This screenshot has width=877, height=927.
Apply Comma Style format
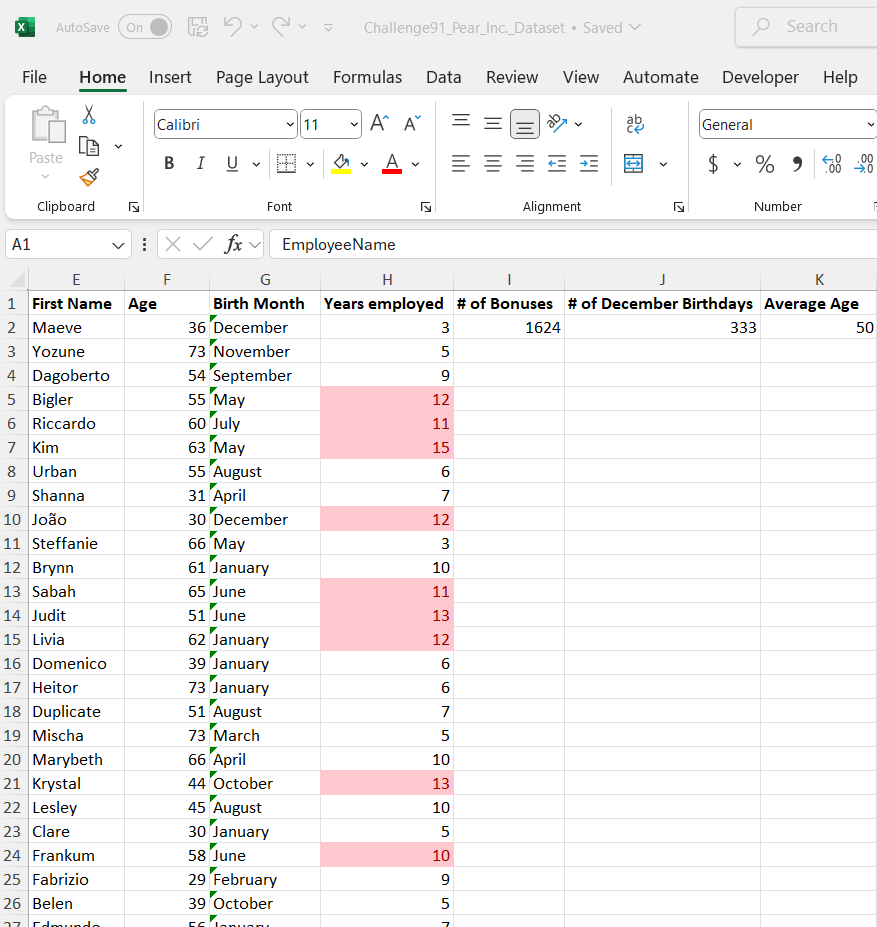click(x=797, y=163)
